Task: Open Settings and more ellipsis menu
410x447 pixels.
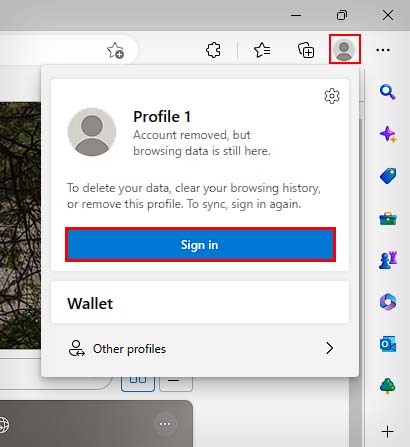Action: tap(383, 50)
